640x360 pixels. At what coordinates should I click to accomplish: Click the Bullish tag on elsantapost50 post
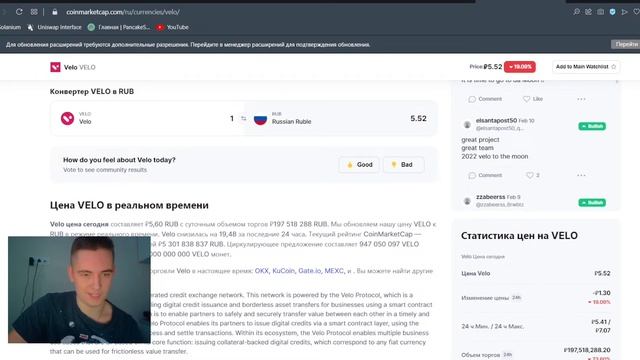(x=592, y=126)
